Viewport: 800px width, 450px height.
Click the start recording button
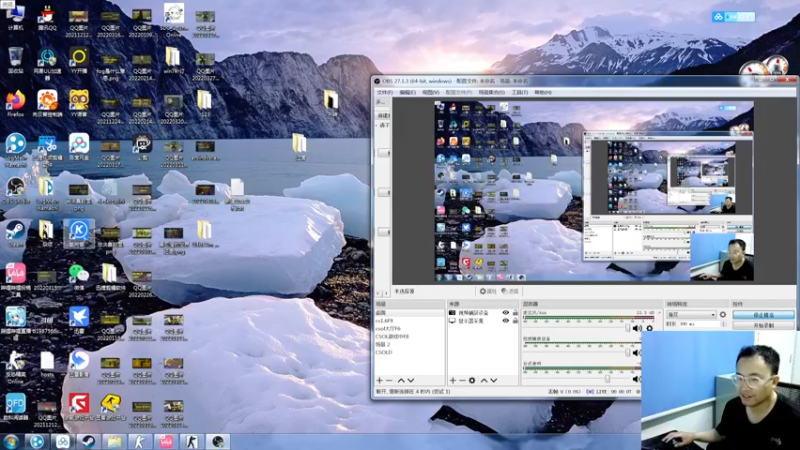click(763, 325)
